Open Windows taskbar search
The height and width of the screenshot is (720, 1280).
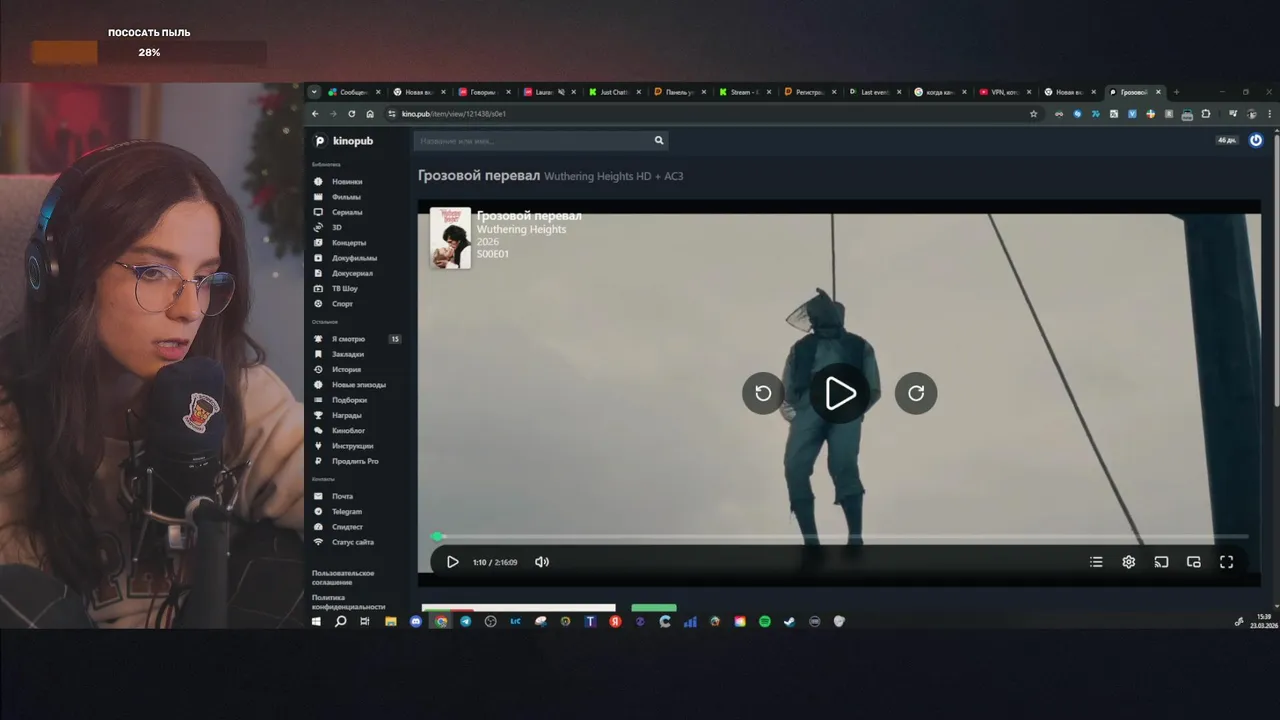point(340,621)
